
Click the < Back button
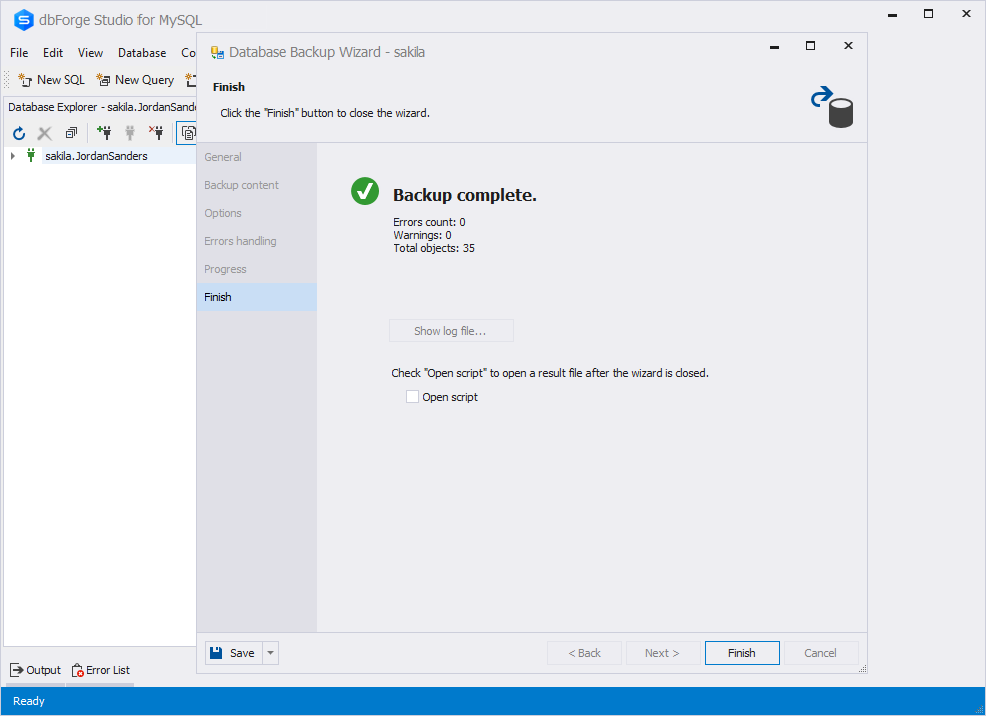pos(584,653)
